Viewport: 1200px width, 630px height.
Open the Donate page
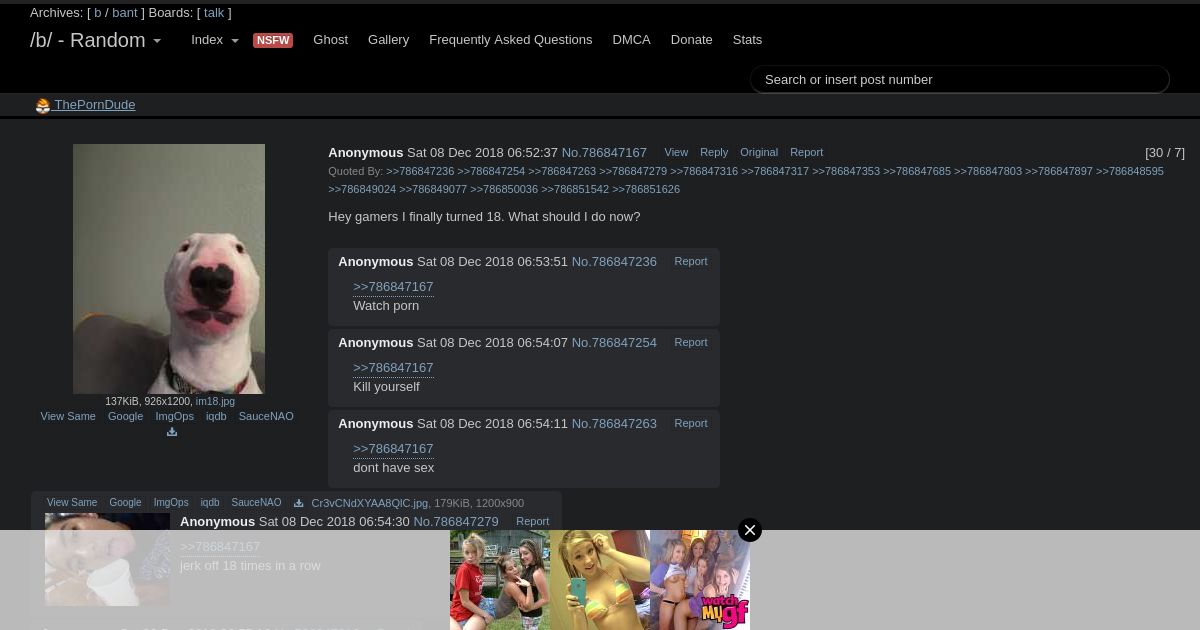(x=691, y=40)
